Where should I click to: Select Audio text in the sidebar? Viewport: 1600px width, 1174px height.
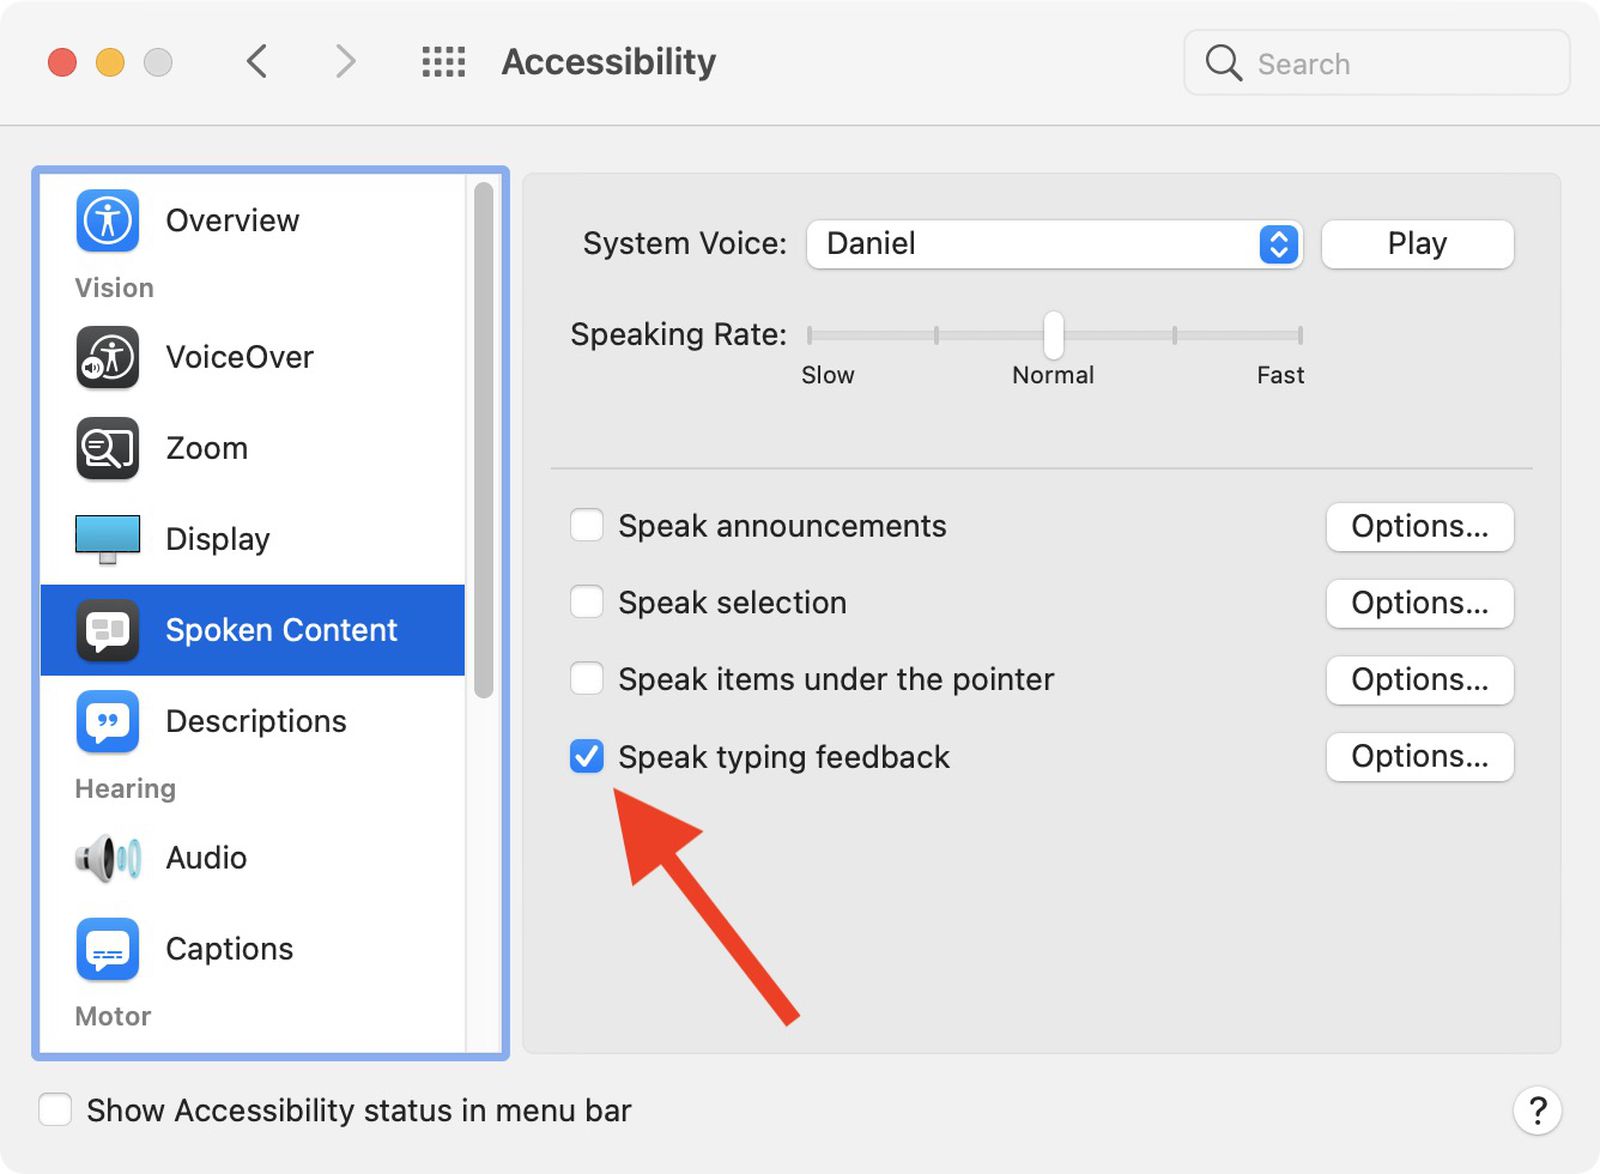tap(206, 858)
